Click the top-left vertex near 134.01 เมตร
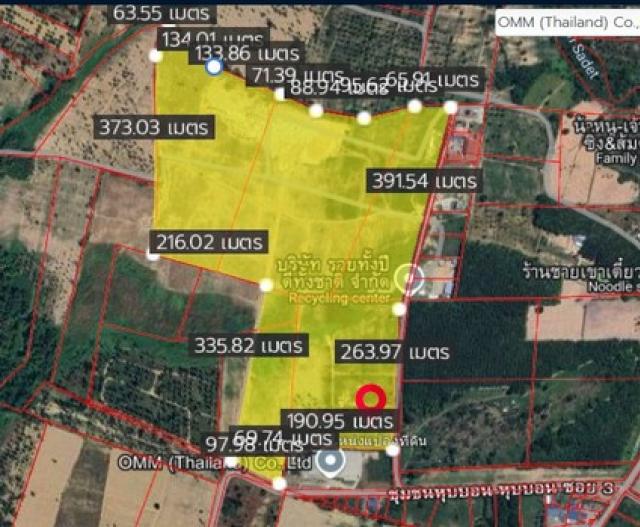640x527 pixels. tap(156, 56)
